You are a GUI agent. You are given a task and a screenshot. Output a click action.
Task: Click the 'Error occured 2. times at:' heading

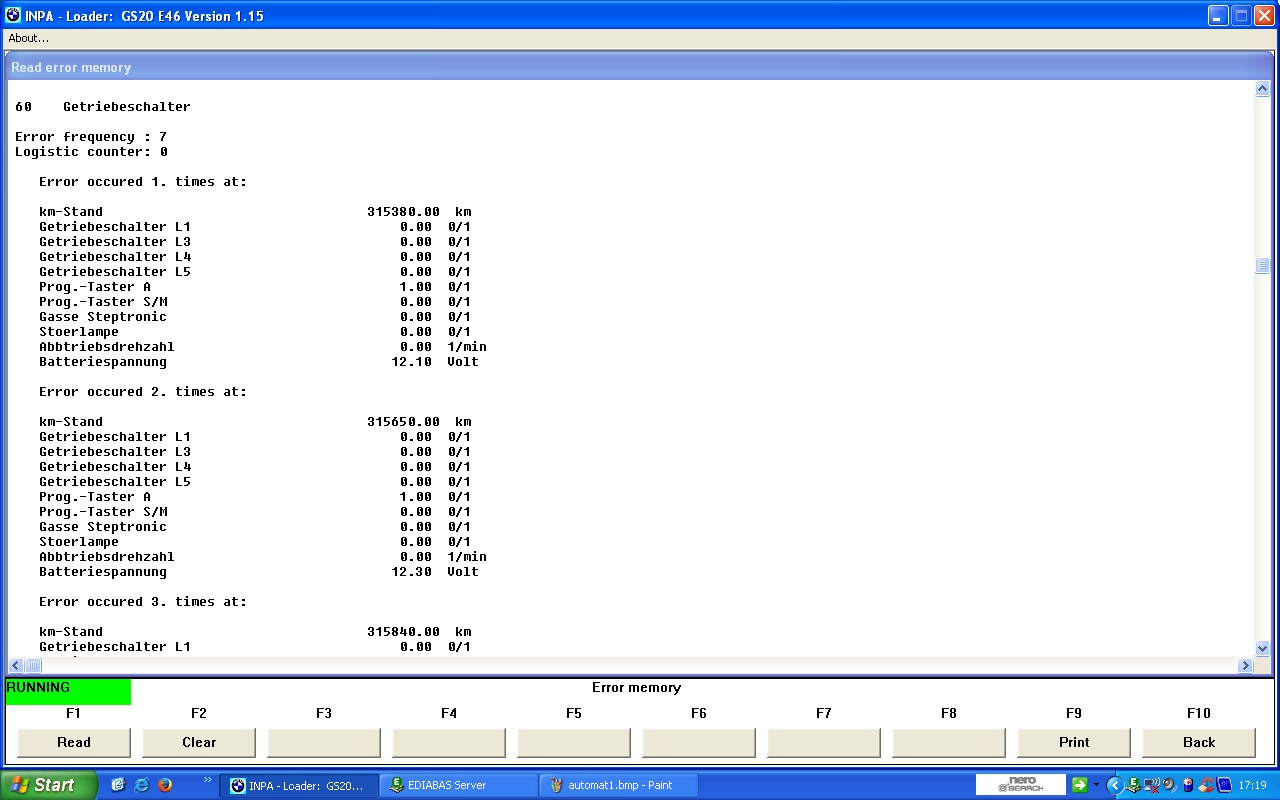click(143, 392)
